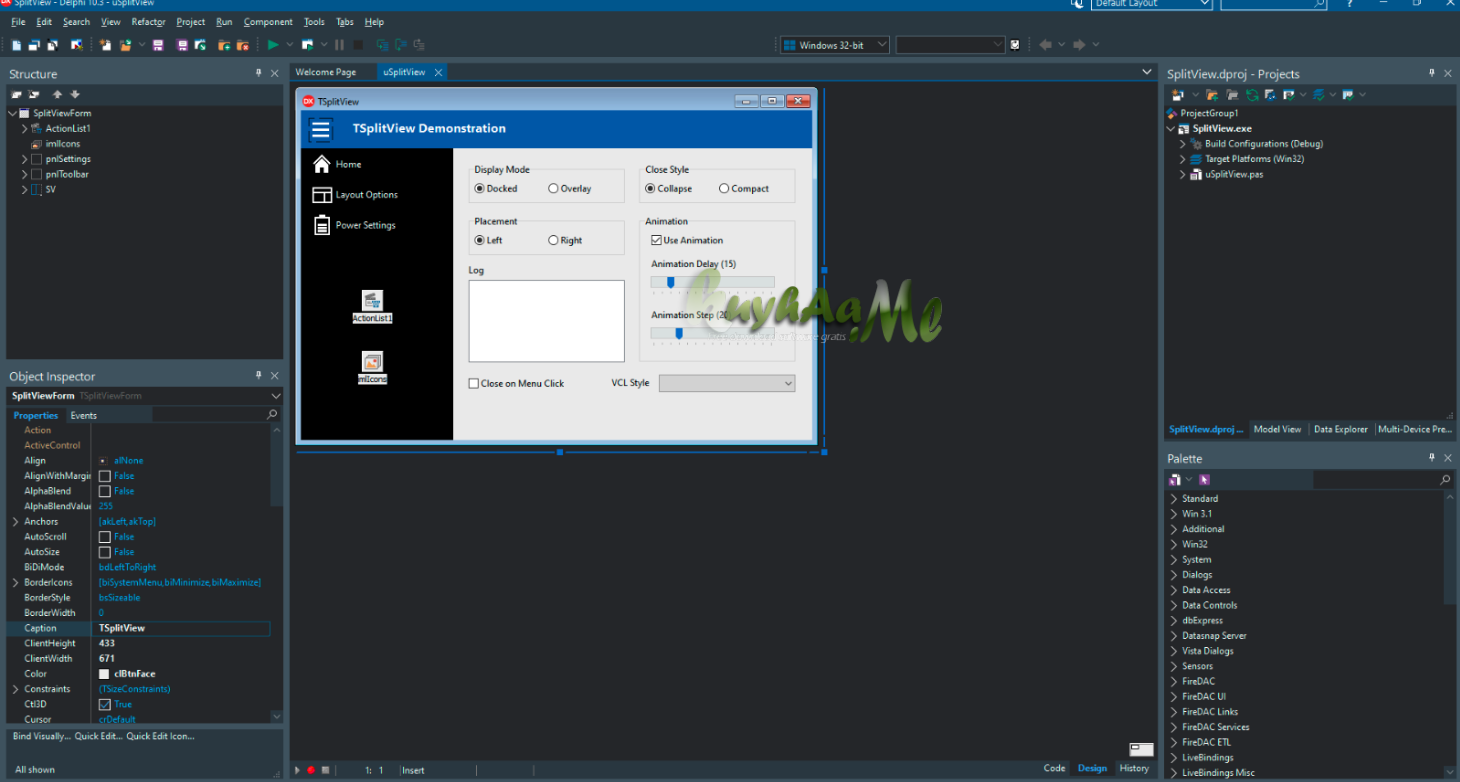Click the Open Project folder icon in toolbar
1460x782 pixels.
126,45
